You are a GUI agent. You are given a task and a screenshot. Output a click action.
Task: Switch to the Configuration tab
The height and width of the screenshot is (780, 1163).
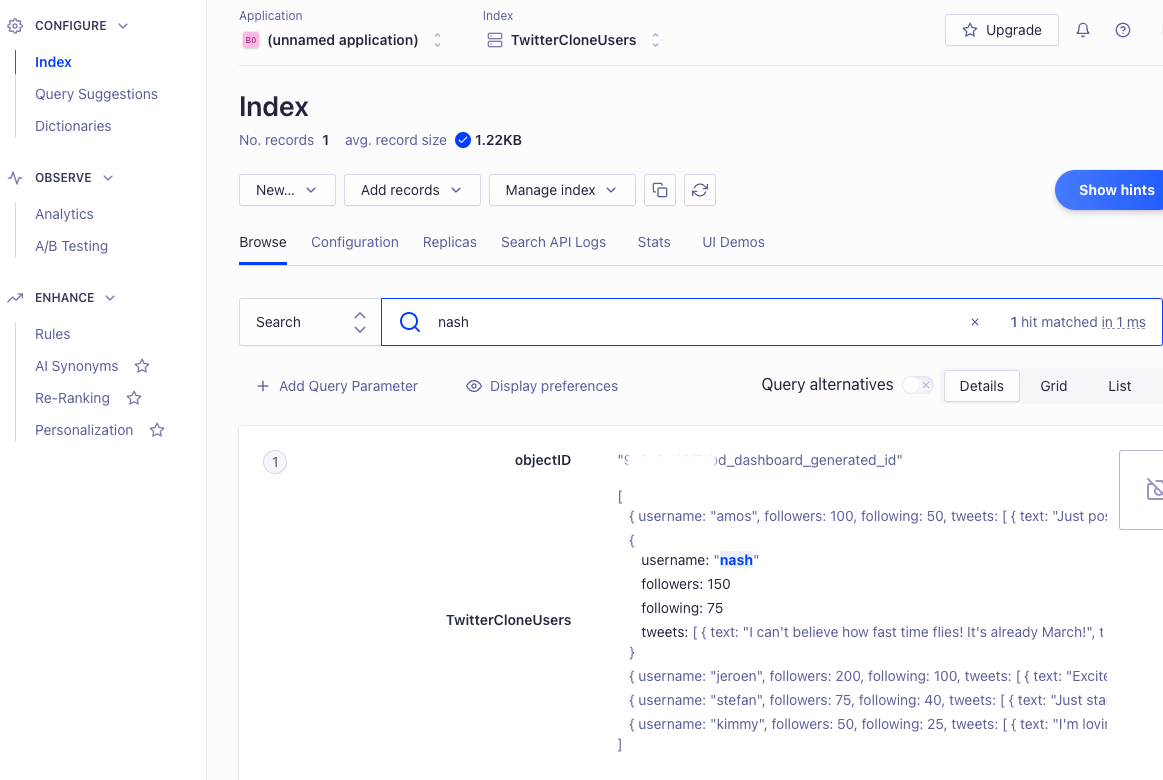(355, 242)
